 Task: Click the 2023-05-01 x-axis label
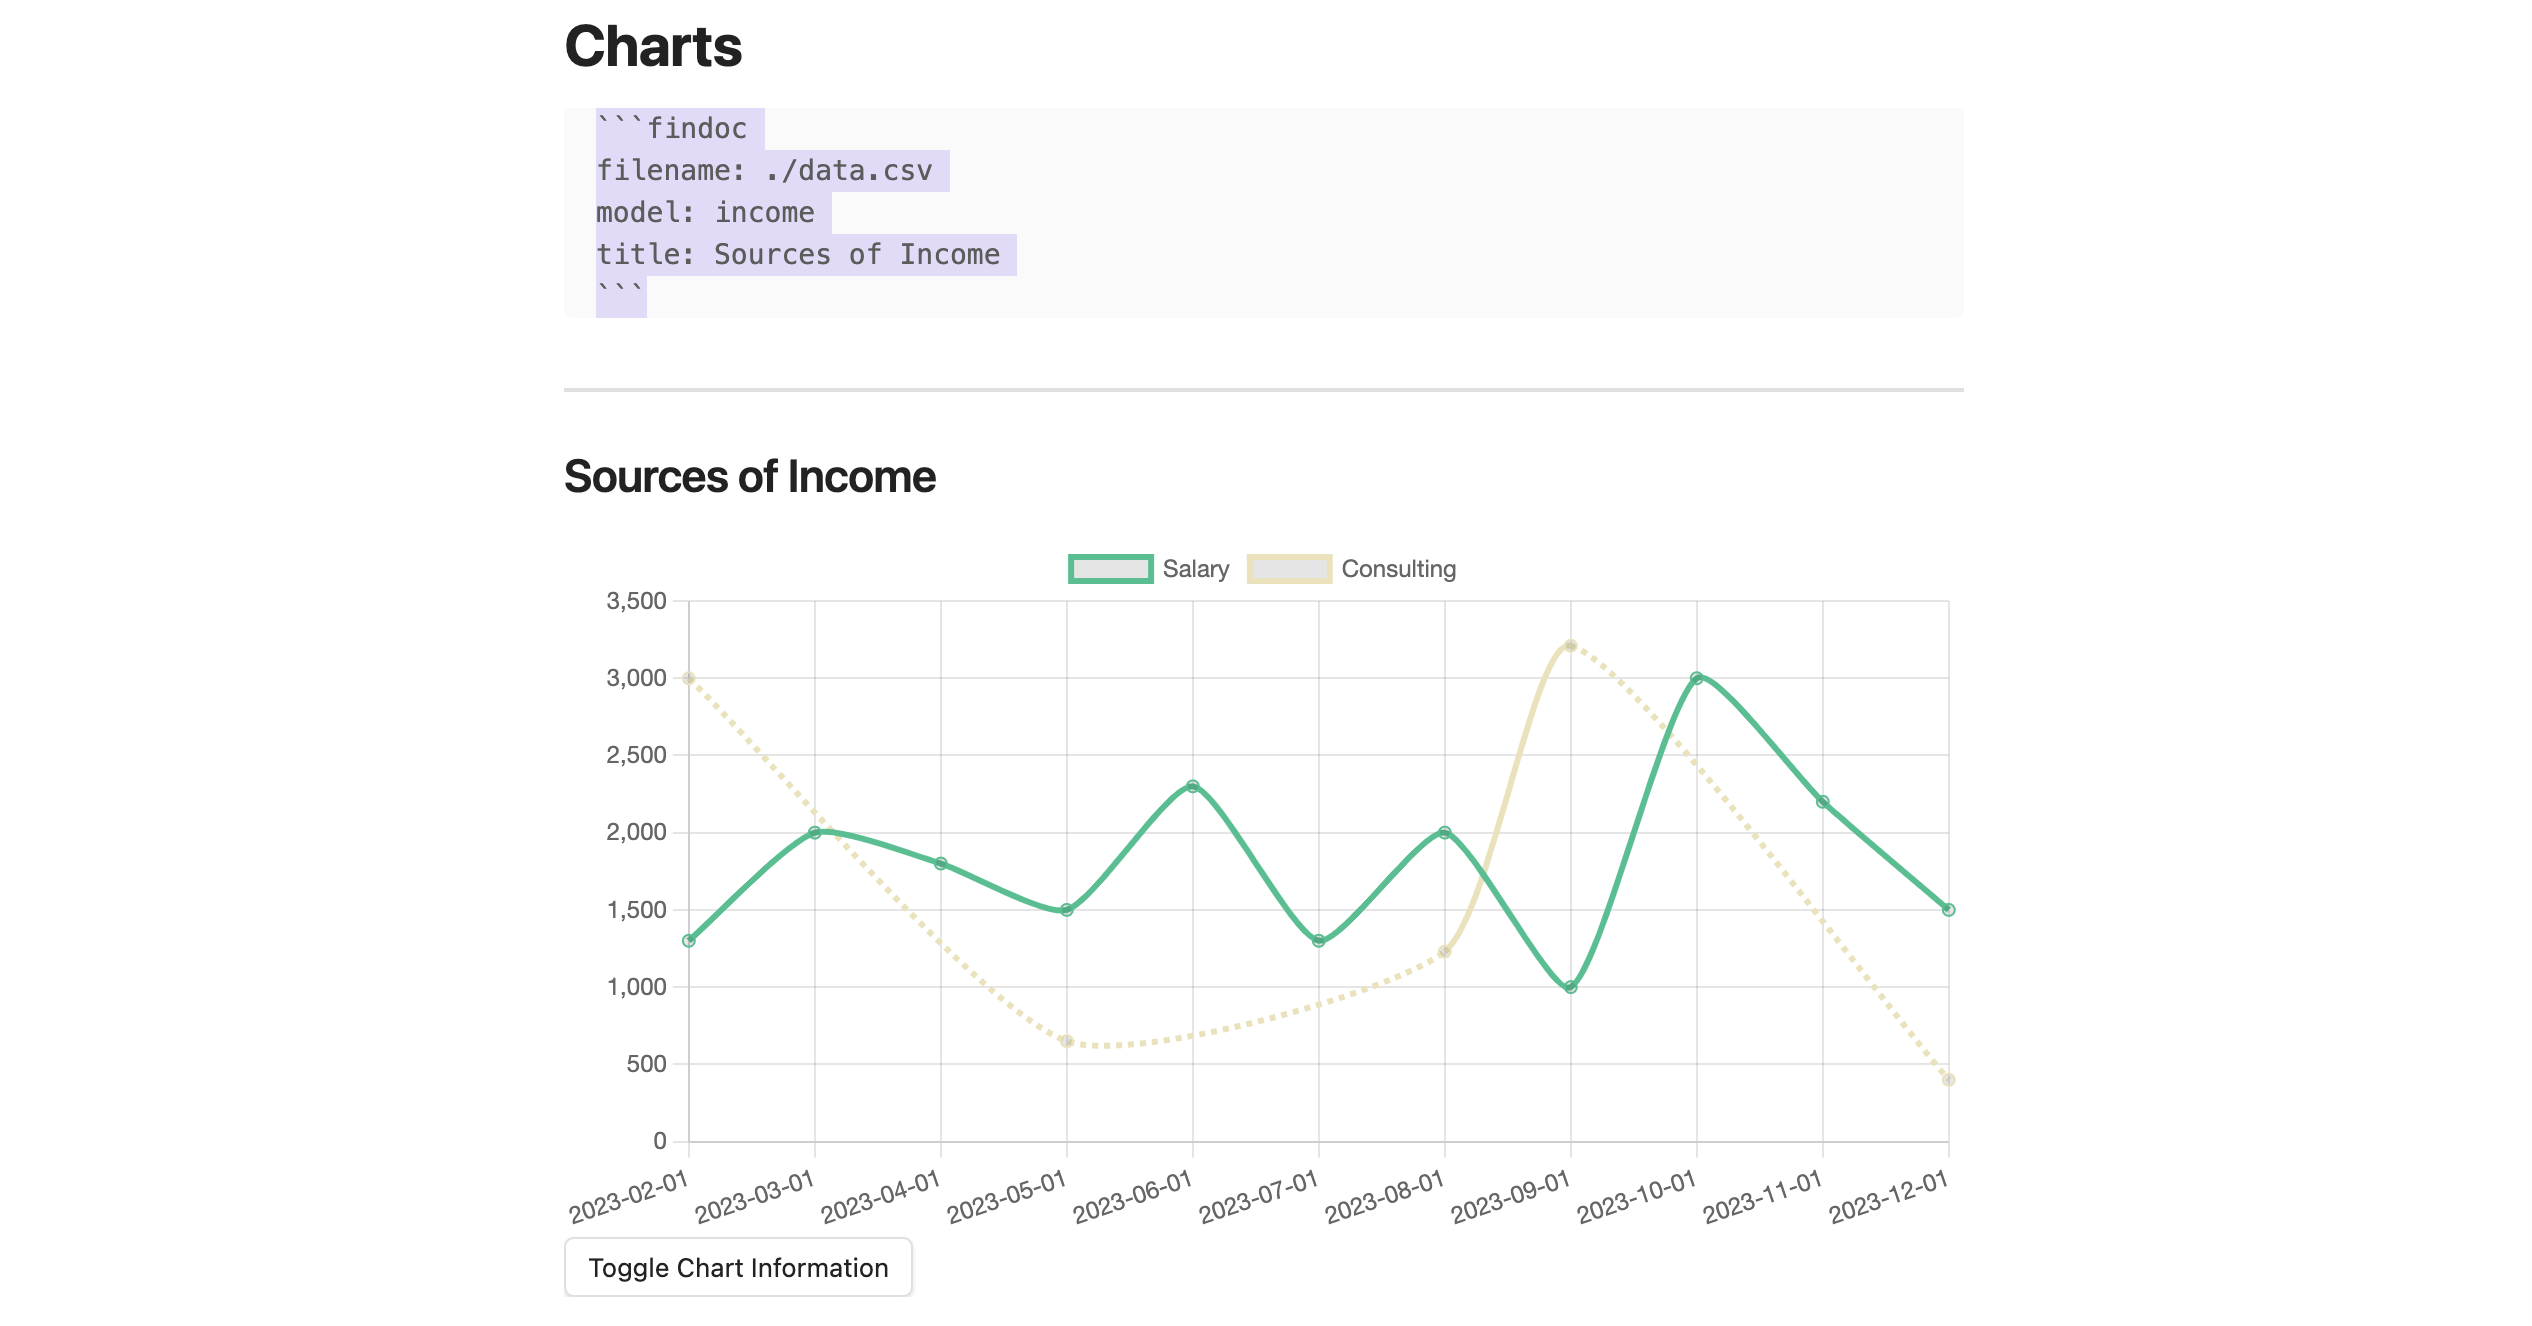click(x=1007, y=1196)
